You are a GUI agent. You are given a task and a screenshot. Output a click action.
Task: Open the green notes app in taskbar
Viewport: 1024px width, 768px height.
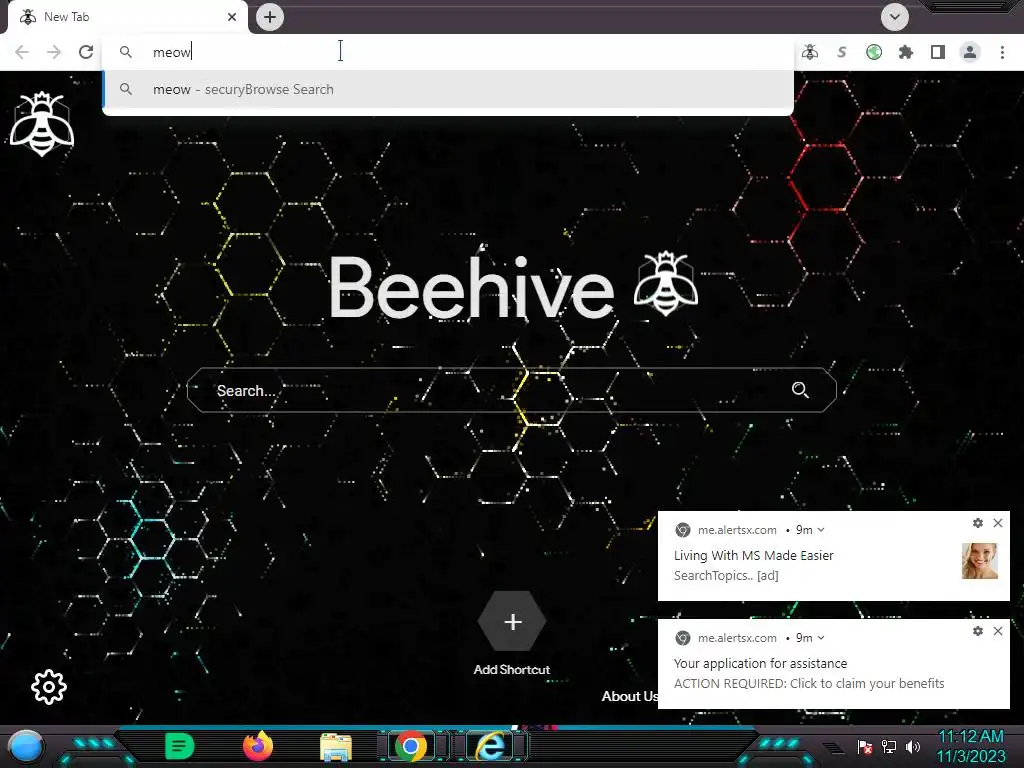click(x=179, y=746)
